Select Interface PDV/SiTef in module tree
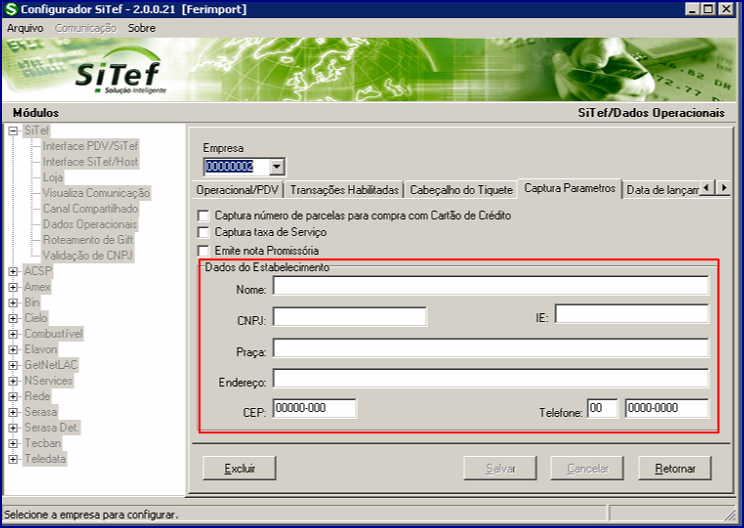 pos(90,146)
